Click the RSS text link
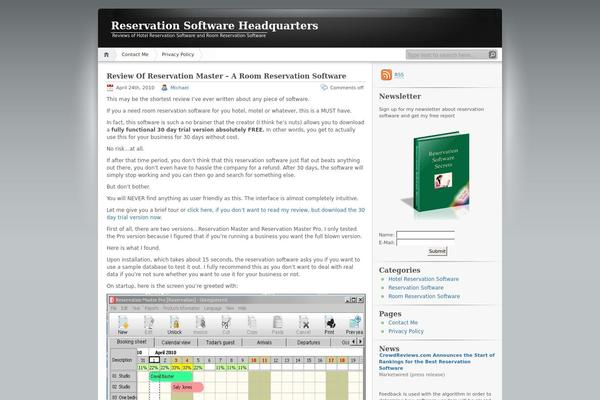This screenshot has height=400, width=600. pyautogui.click(x=399, y=75)
